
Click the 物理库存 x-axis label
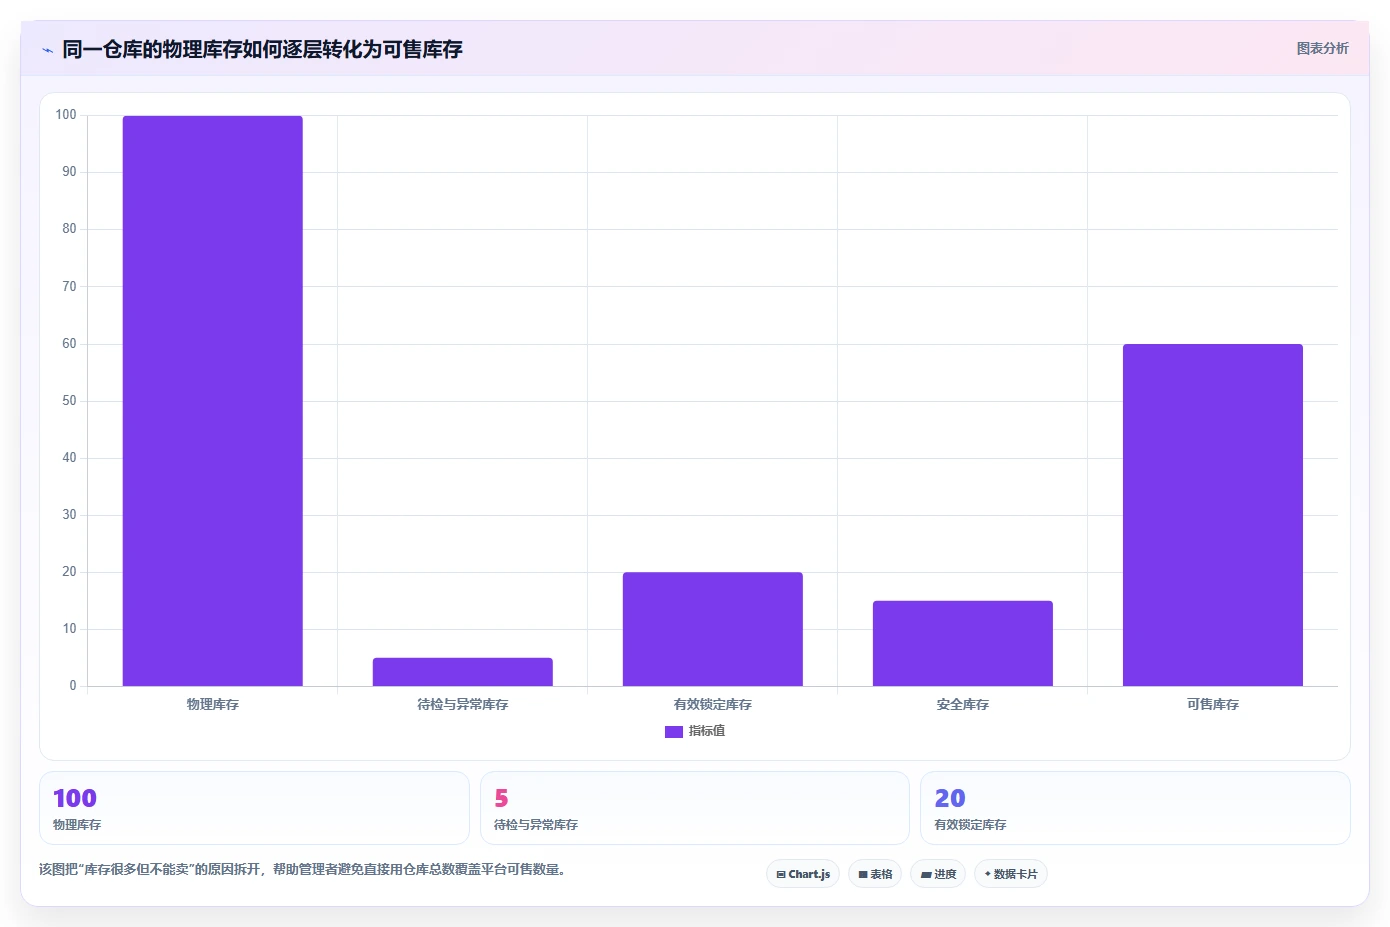tap(212, 704)
